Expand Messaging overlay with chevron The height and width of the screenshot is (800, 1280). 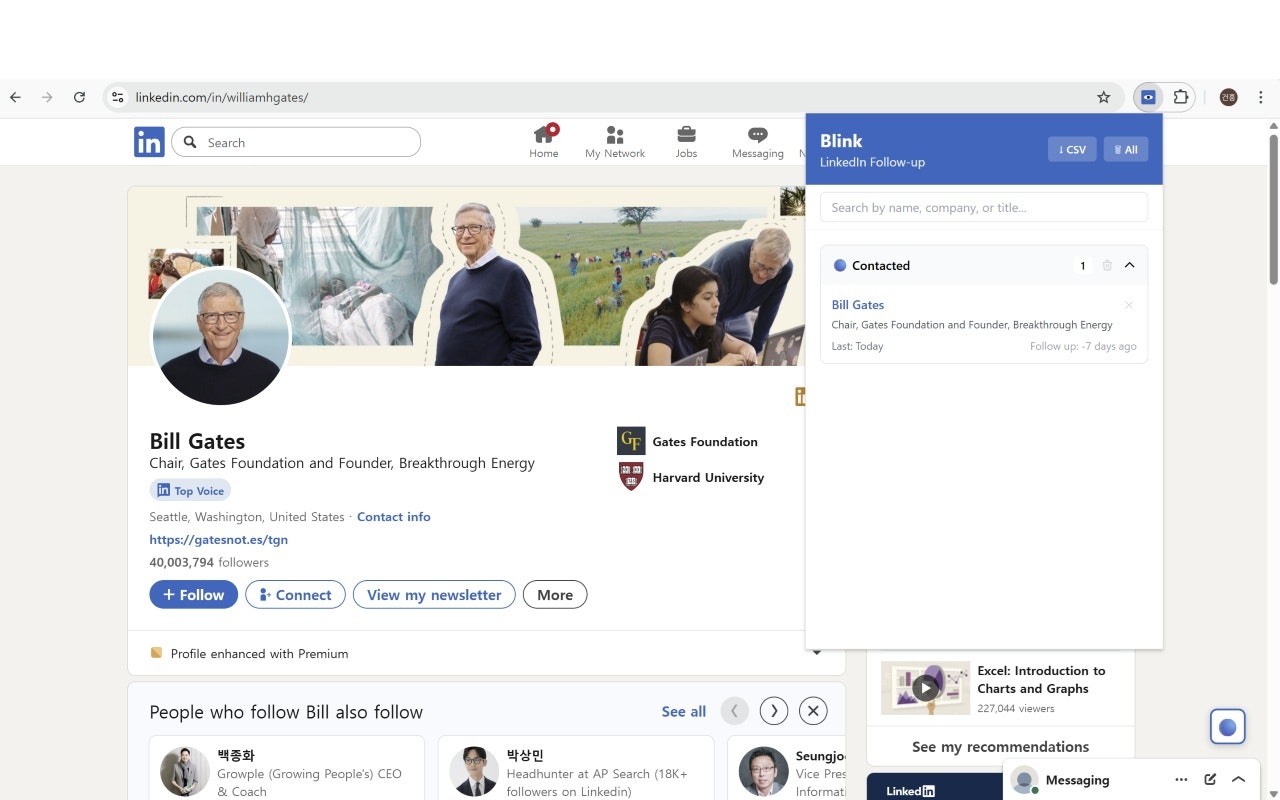pyautogui.click(x=1238, y=779)
